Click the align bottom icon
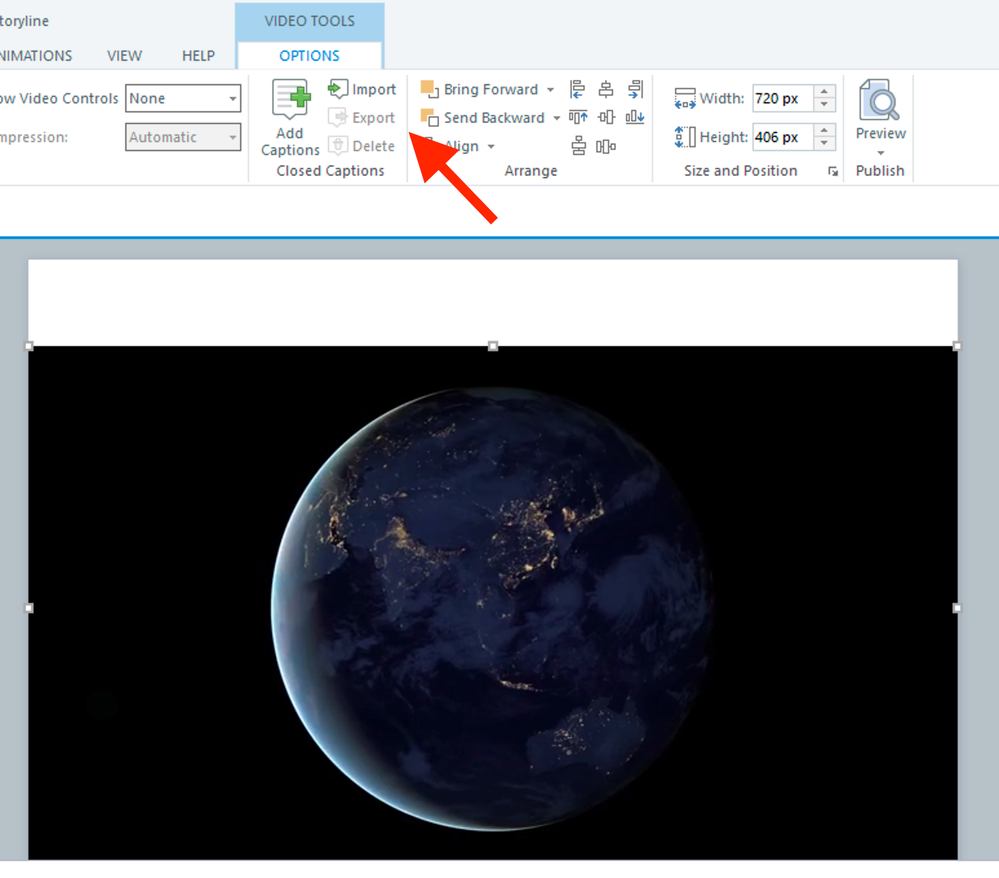 635,118
